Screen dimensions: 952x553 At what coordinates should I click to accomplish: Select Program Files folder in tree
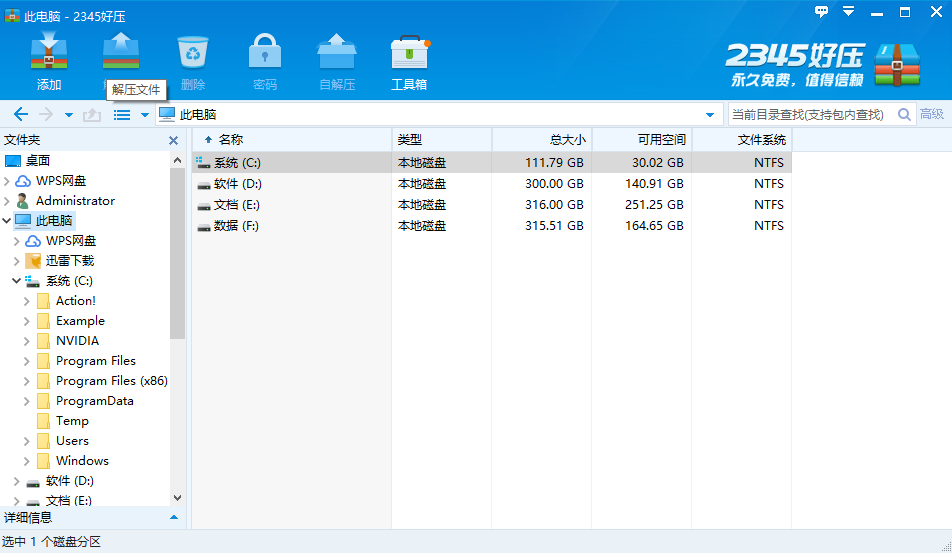[x=96, y=361]
